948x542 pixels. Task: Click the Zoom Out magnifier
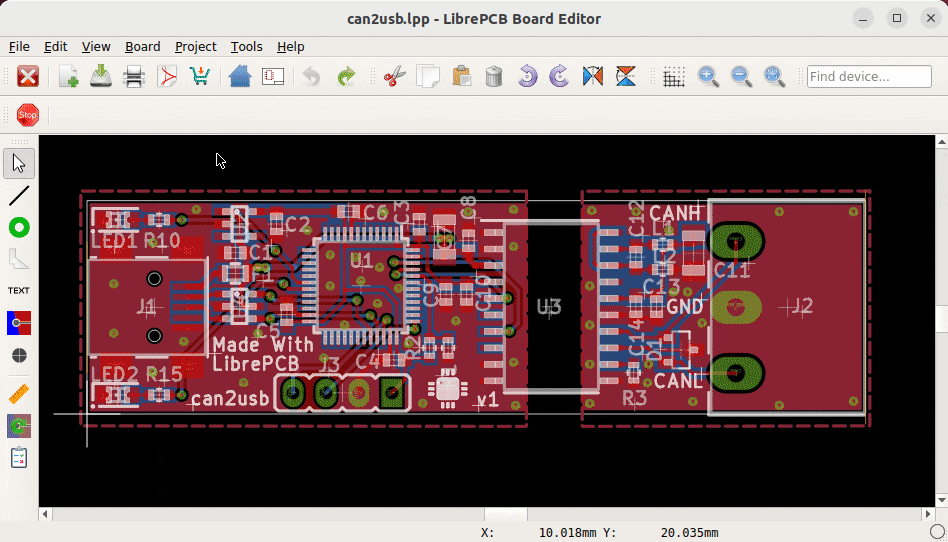(x=741, y=76)
